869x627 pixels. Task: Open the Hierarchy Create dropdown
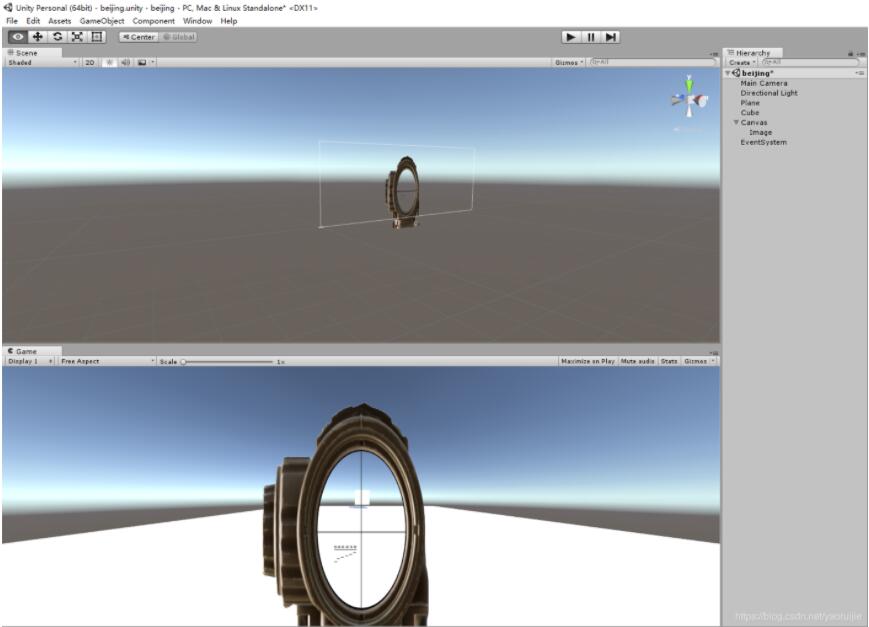tap(742, 63)
